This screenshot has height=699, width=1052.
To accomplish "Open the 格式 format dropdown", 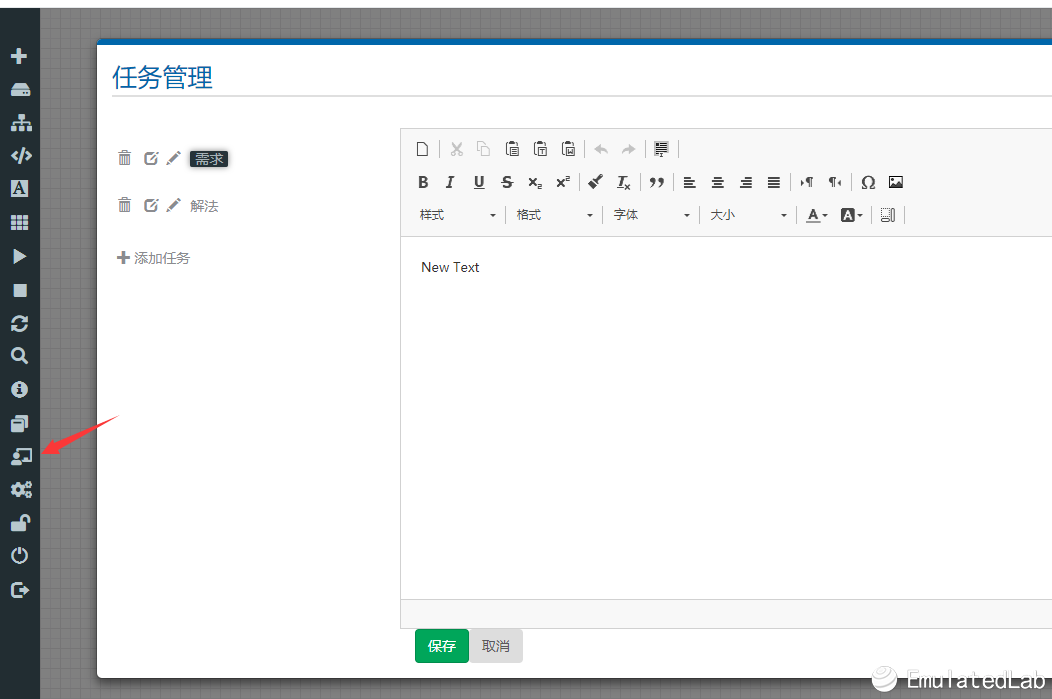I will pos(554,215).
